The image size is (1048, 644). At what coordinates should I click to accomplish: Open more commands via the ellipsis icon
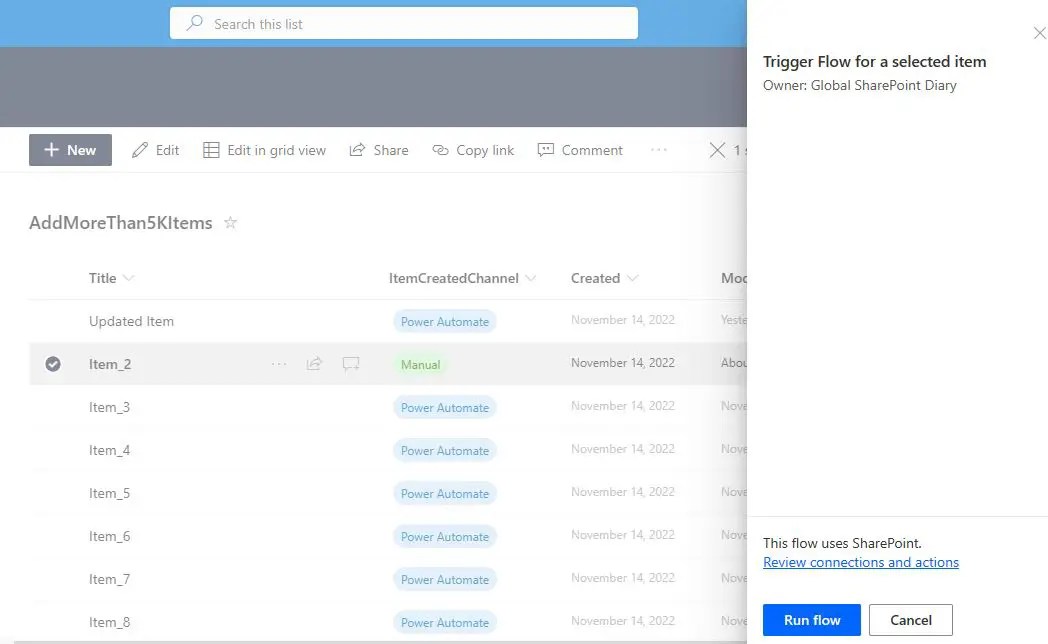[x=659, y=150]
